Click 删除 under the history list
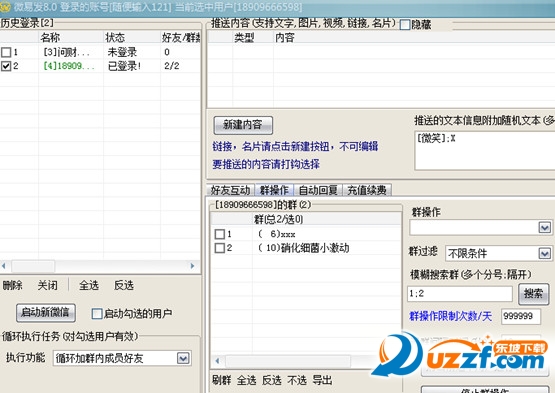This screenshot has width=555, height=393. pos(13,285)
